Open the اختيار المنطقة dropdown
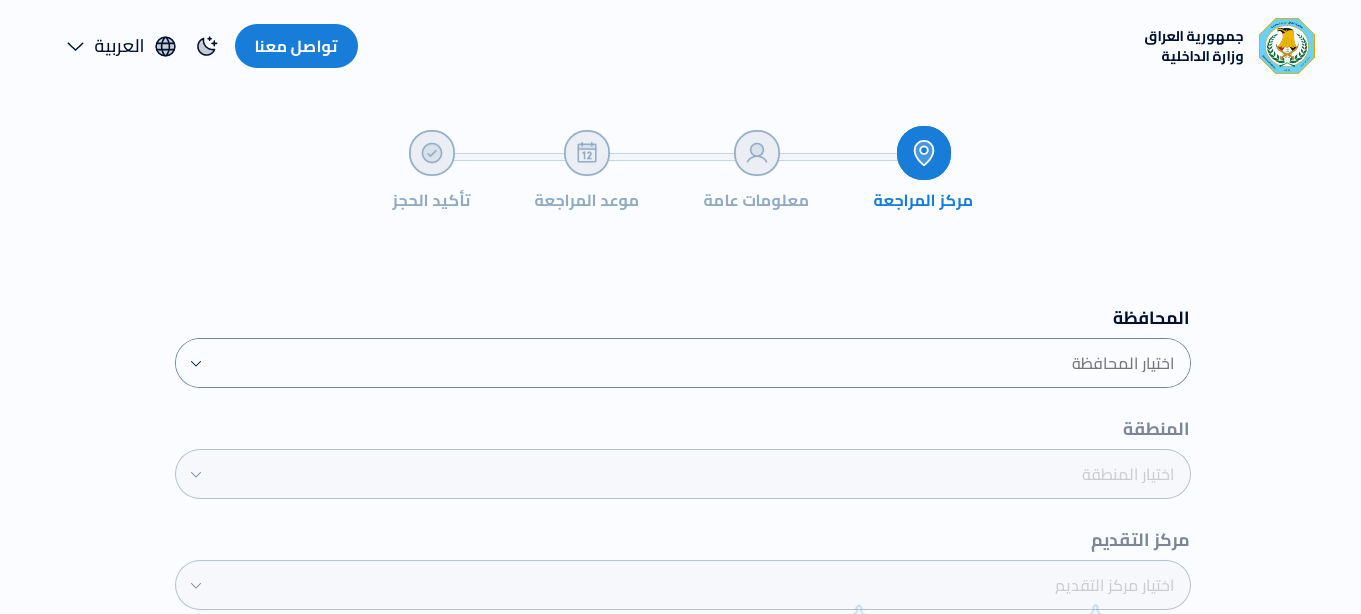The width and height of the screenshot is (1361, 614). point(683,474)
